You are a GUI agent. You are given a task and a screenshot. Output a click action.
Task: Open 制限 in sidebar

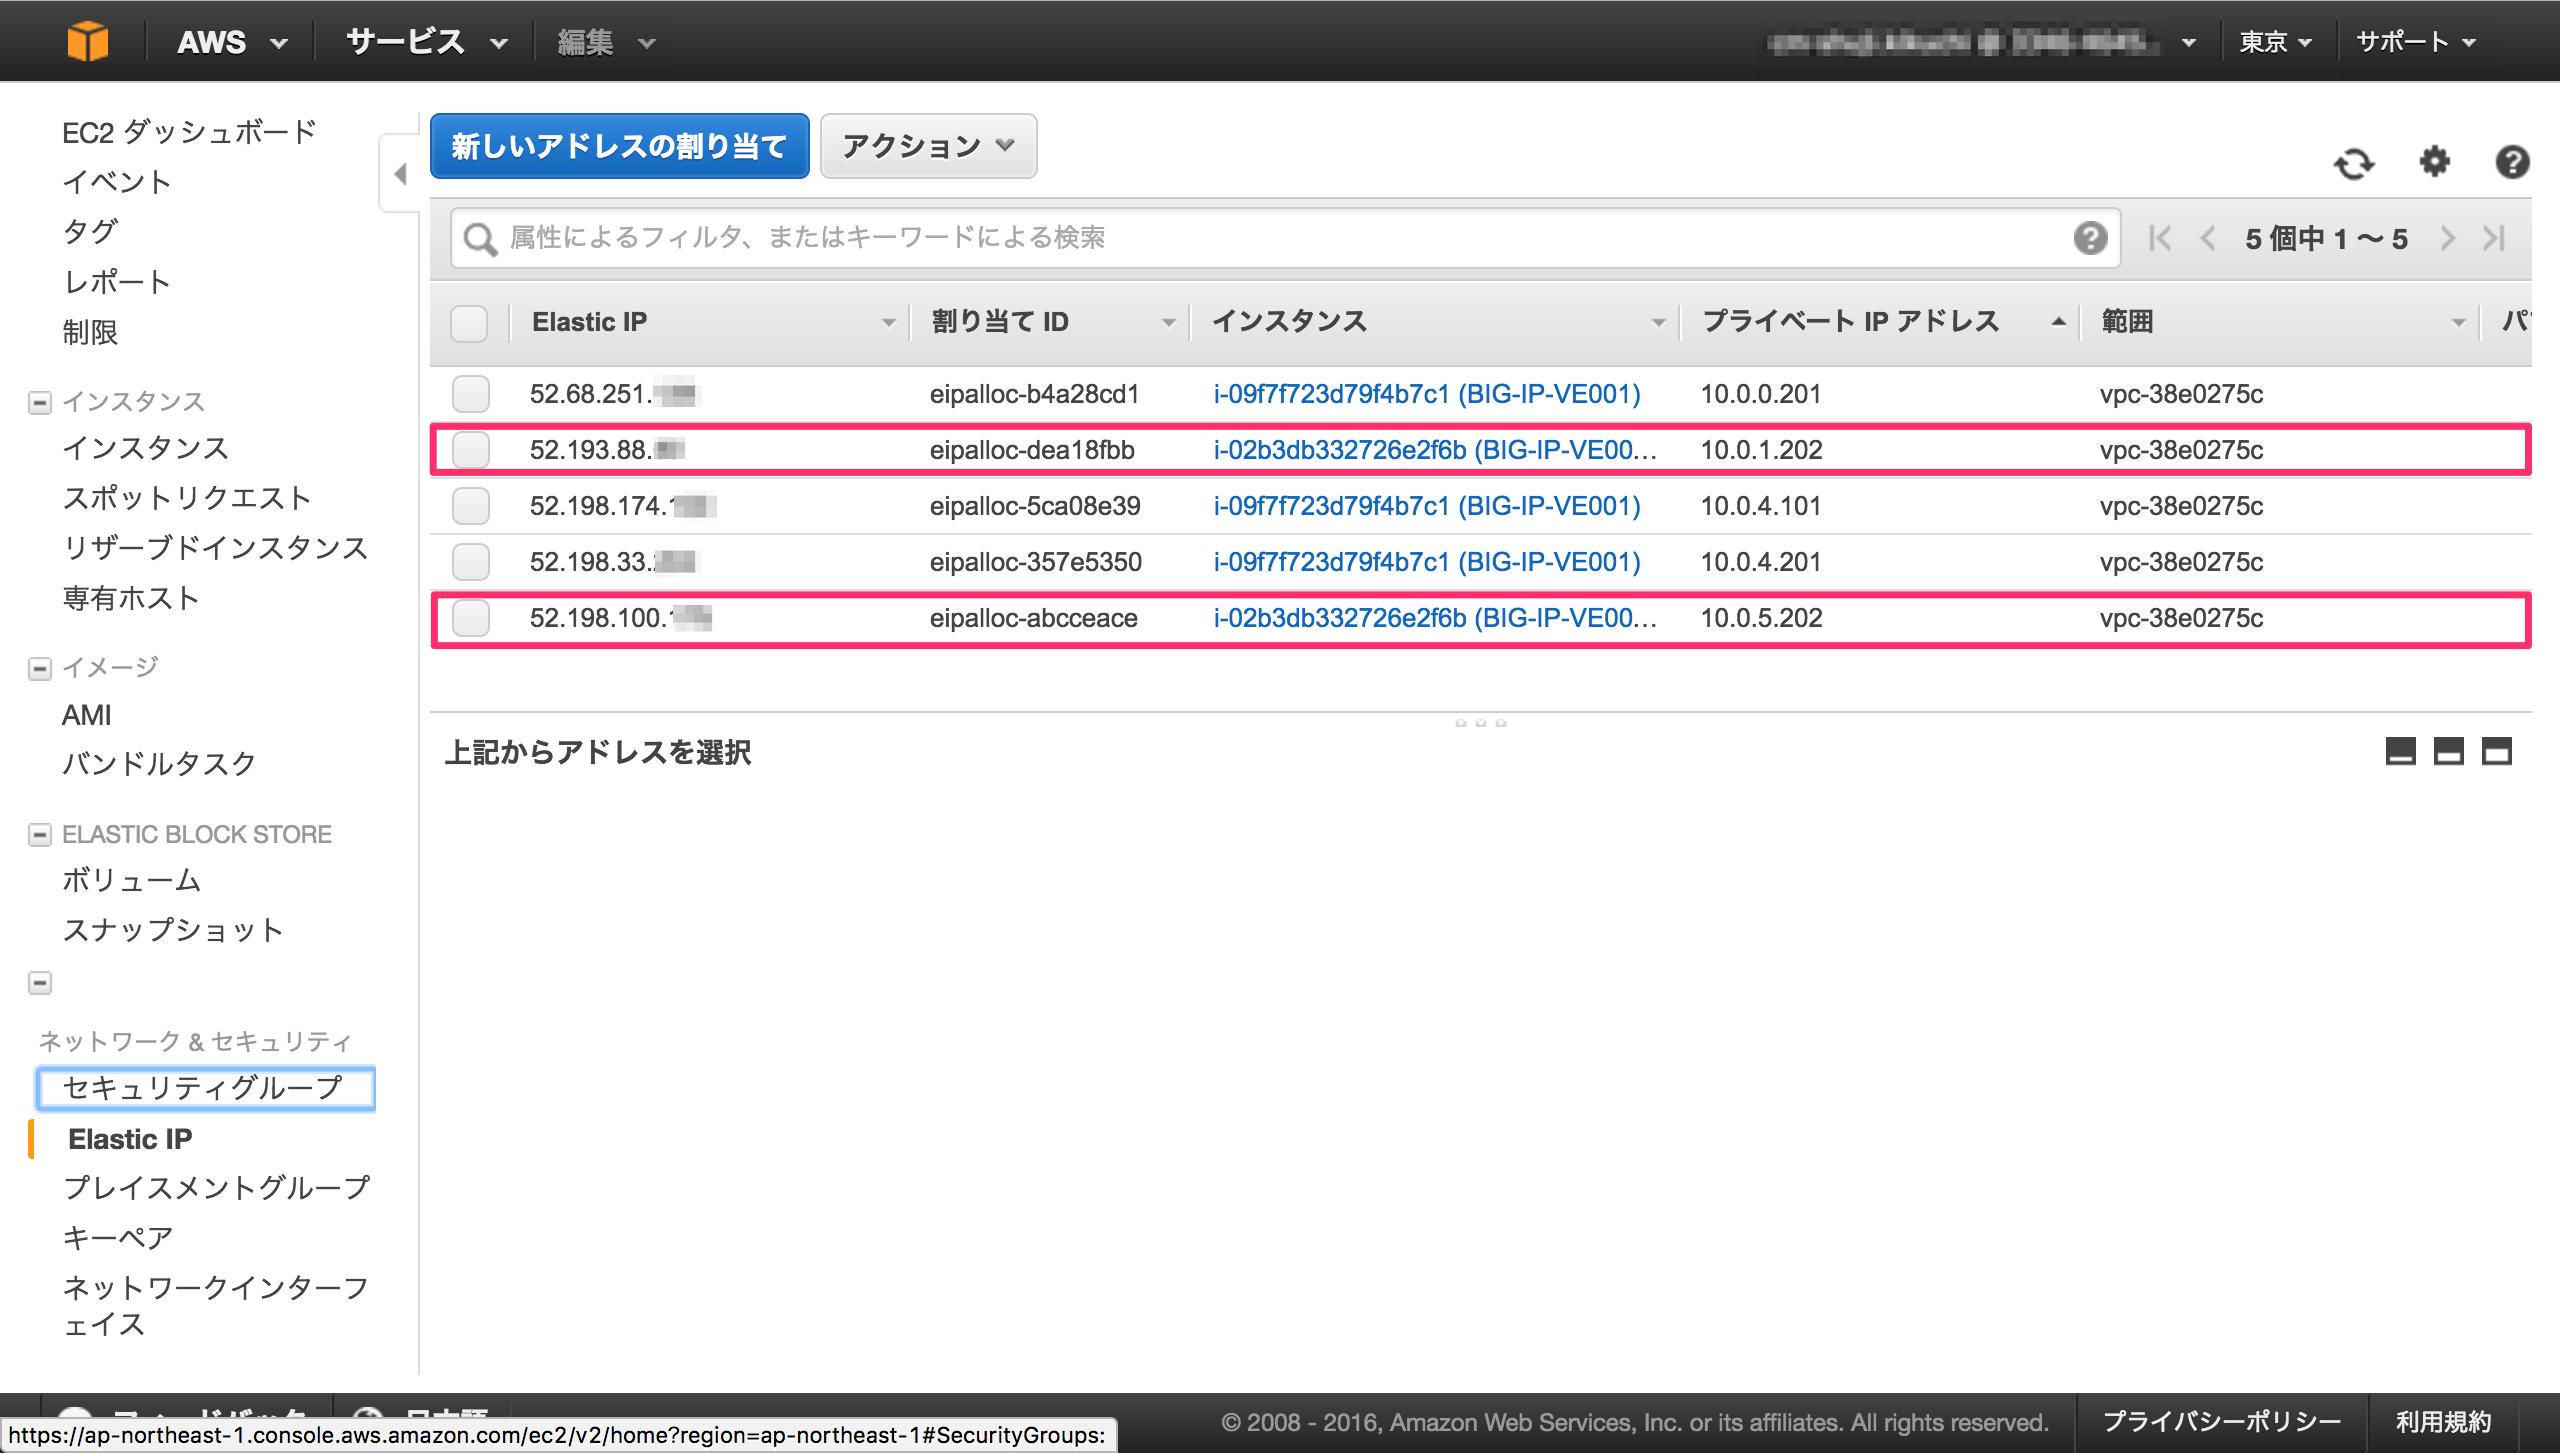click(x=90, y=332)
